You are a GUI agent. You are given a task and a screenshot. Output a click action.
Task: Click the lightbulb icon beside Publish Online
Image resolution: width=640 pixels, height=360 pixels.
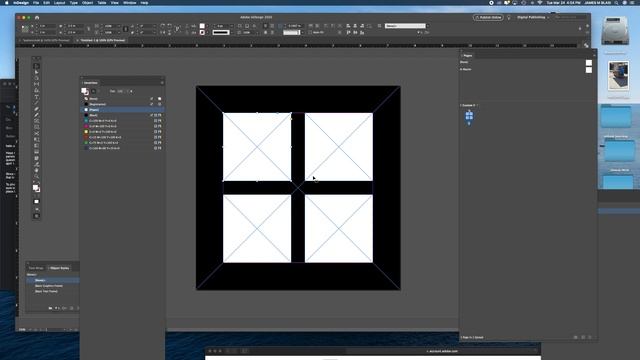(x=509, y=18)
